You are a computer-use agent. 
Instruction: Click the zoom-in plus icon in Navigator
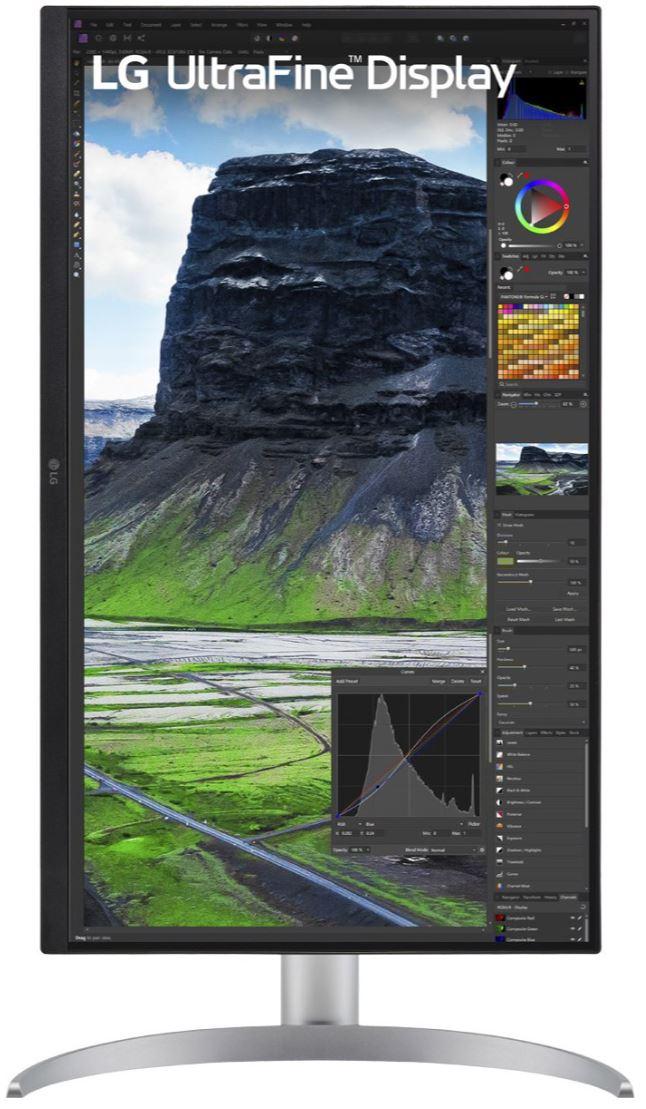[583, 404]
